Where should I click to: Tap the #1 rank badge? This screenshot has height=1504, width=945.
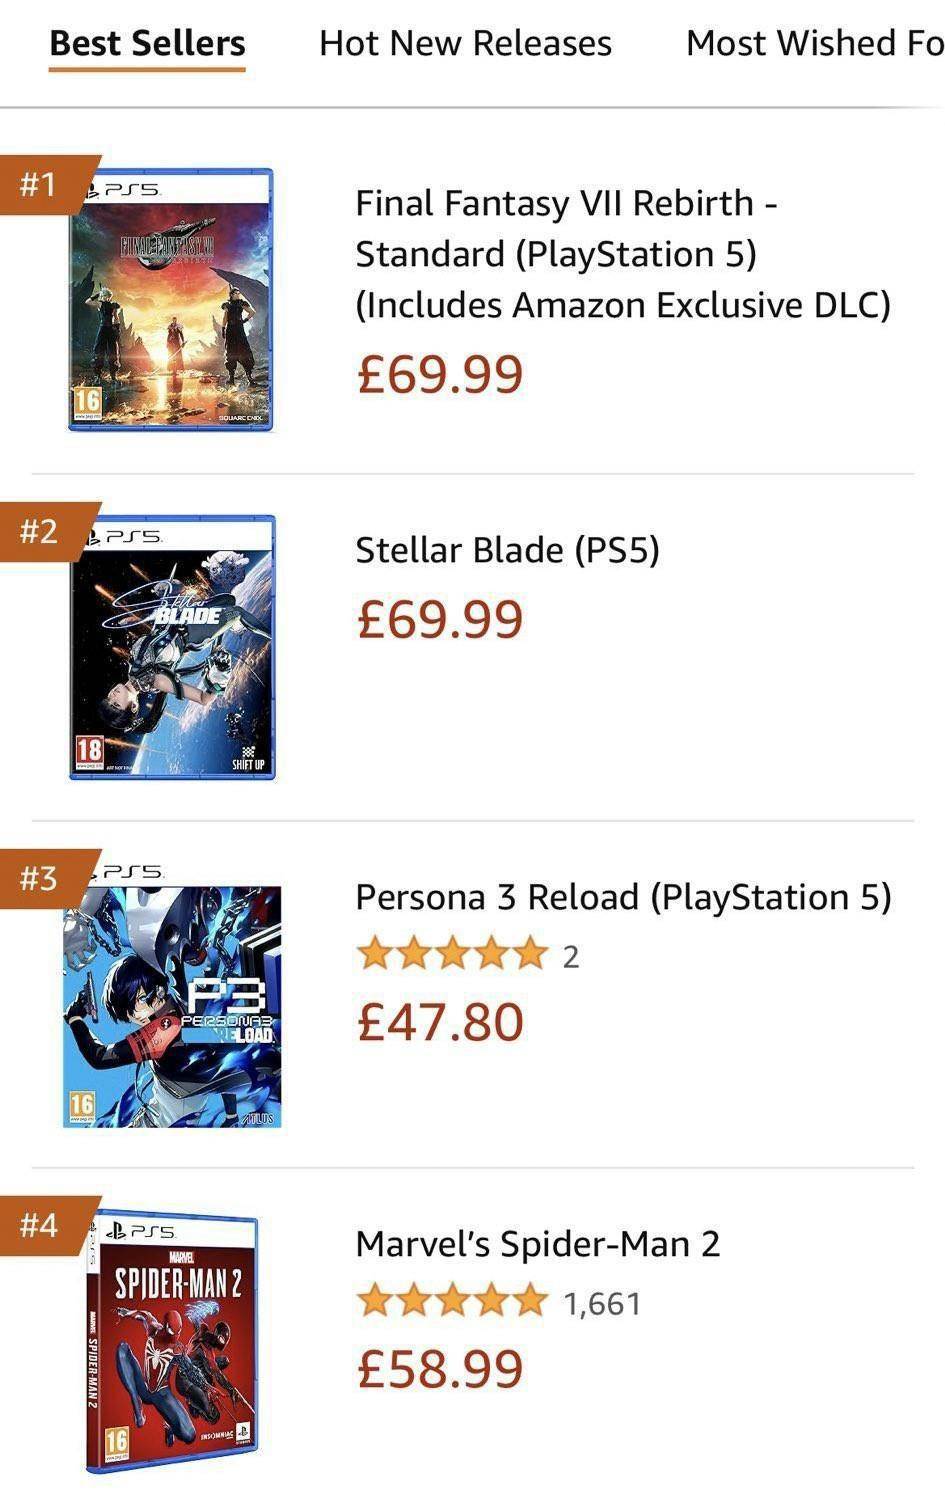click(x=40, y=184)
